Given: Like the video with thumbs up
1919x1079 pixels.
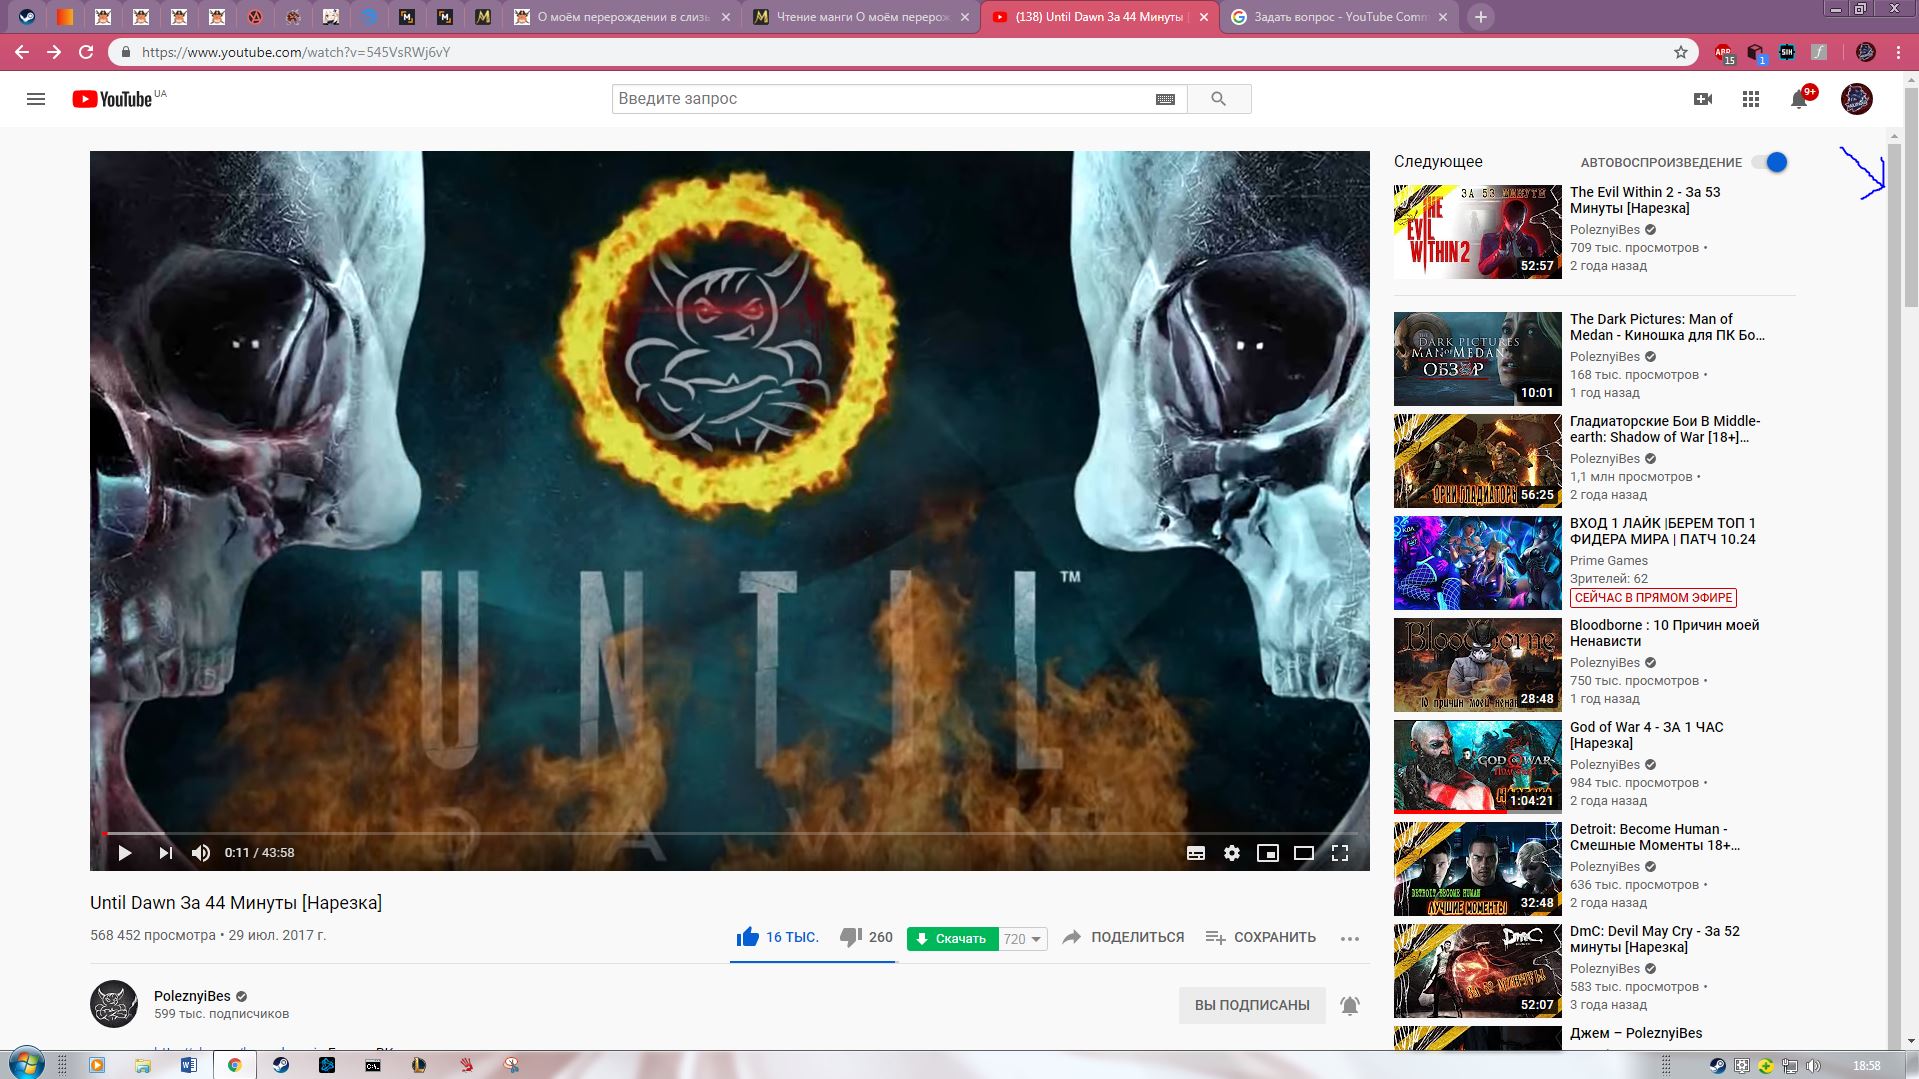Looking at the screenshot, I should pos(777,937).
